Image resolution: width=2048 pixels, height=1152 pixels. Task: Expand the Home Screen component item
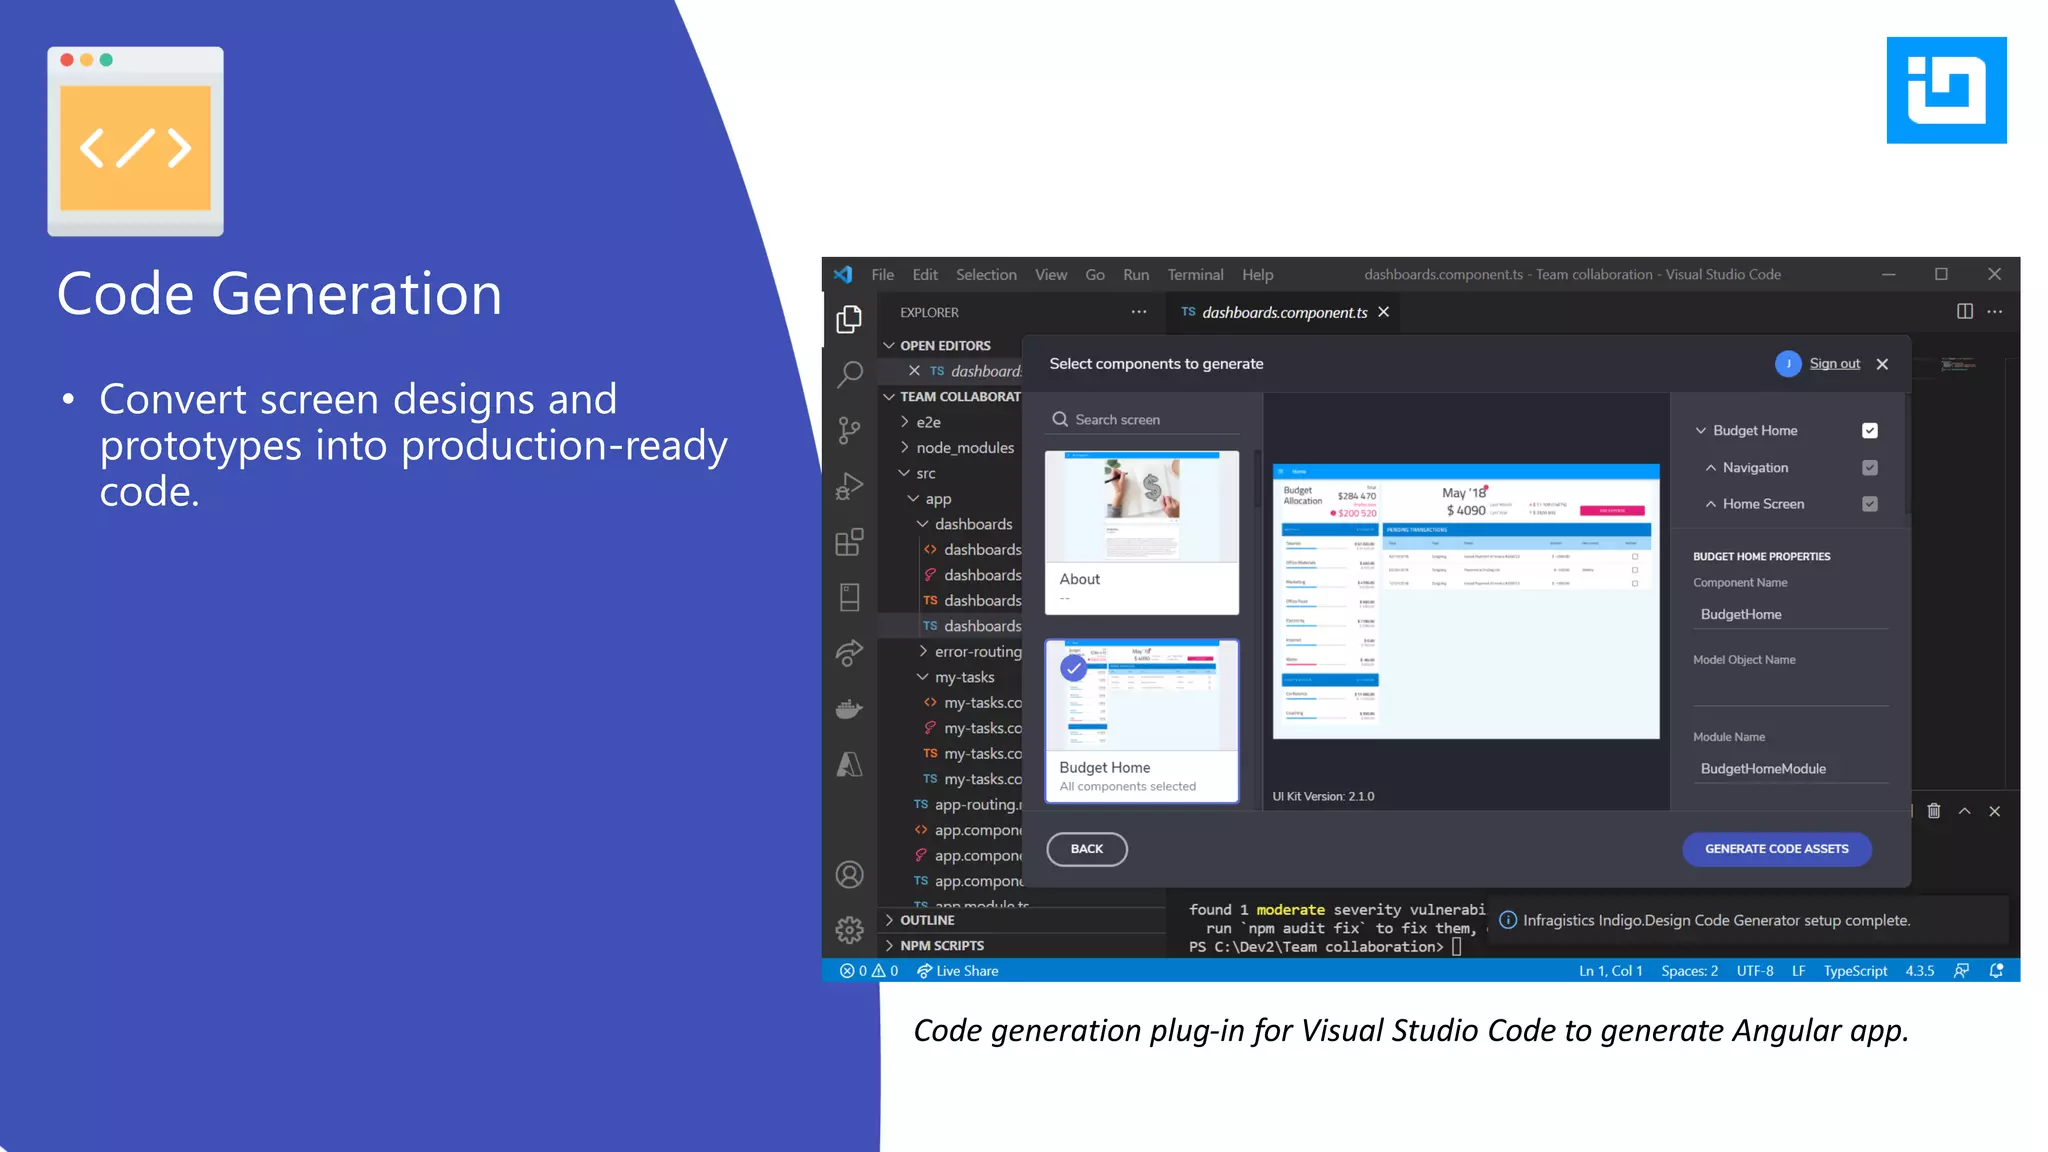(1711, 504)
